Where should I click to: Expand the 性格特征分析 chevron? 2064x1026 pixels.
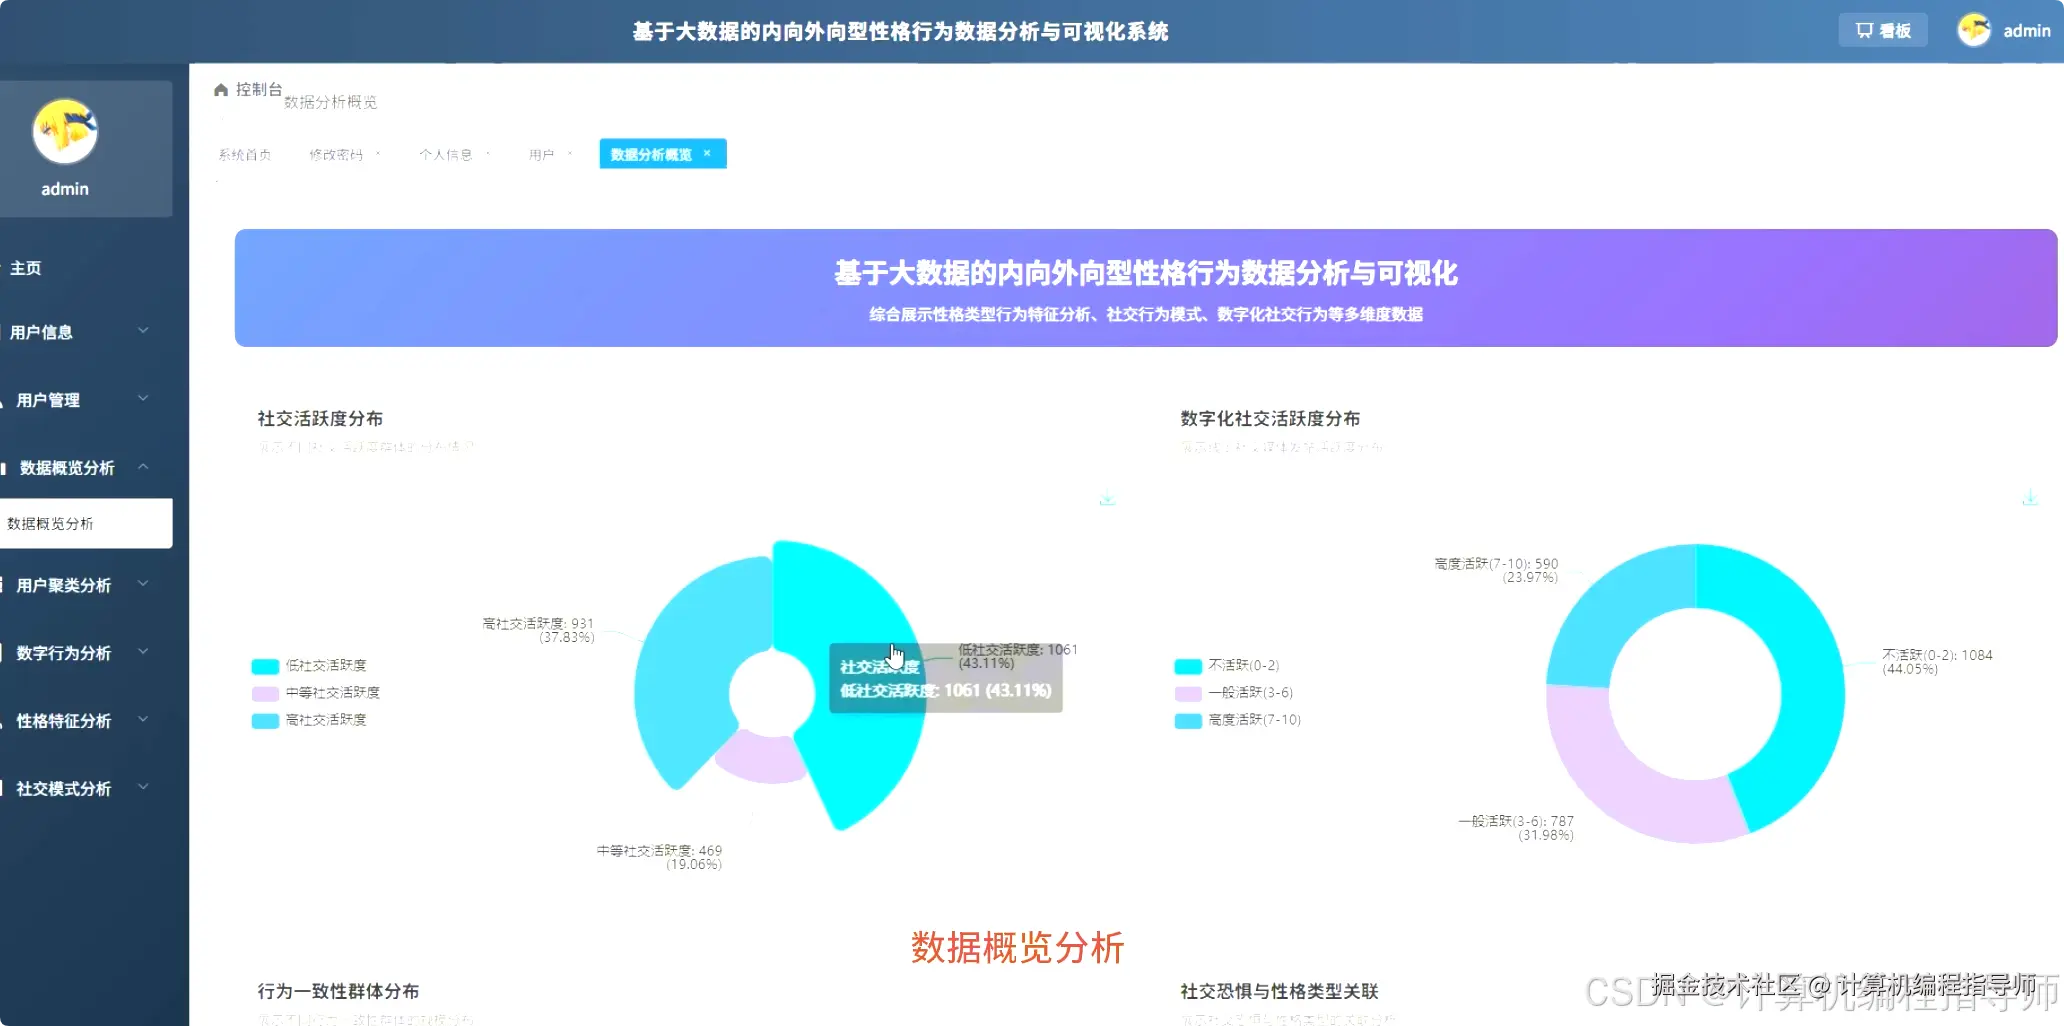143,720
